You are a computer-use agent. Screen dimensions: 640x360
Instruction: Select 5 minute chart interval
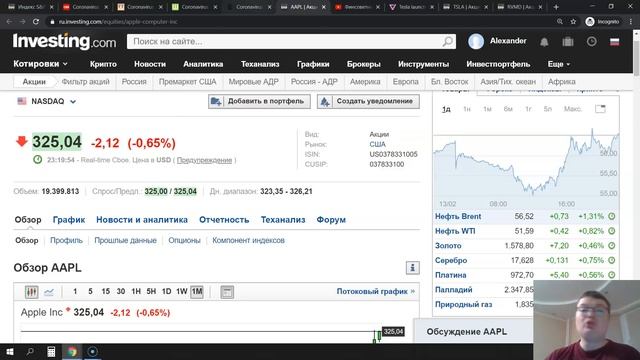(x=90, y=291)
